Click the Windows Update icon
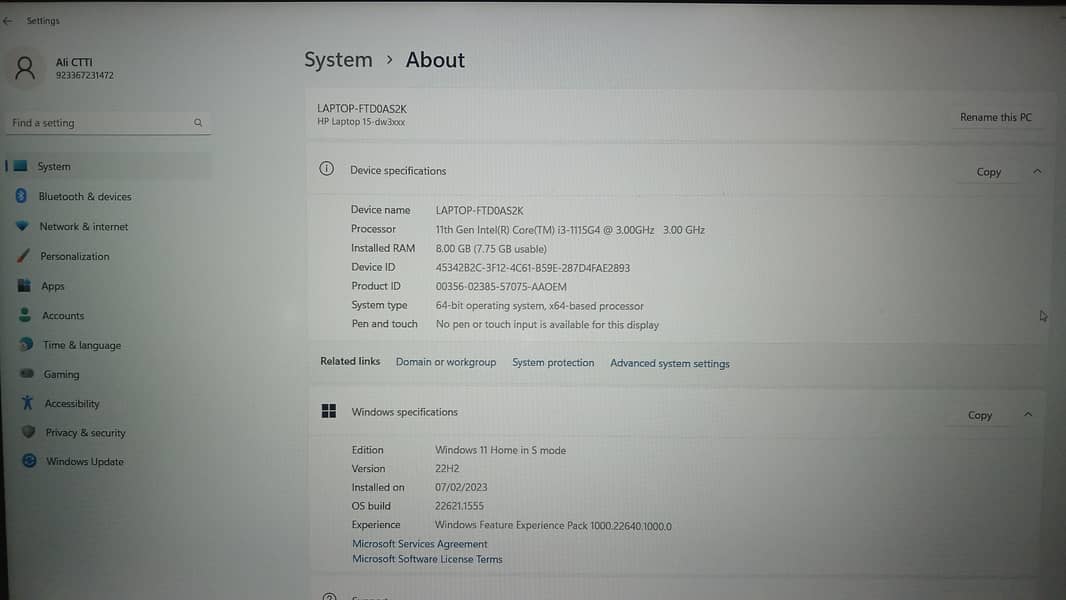Viewport: 1066px width, 600px height. 29,462
